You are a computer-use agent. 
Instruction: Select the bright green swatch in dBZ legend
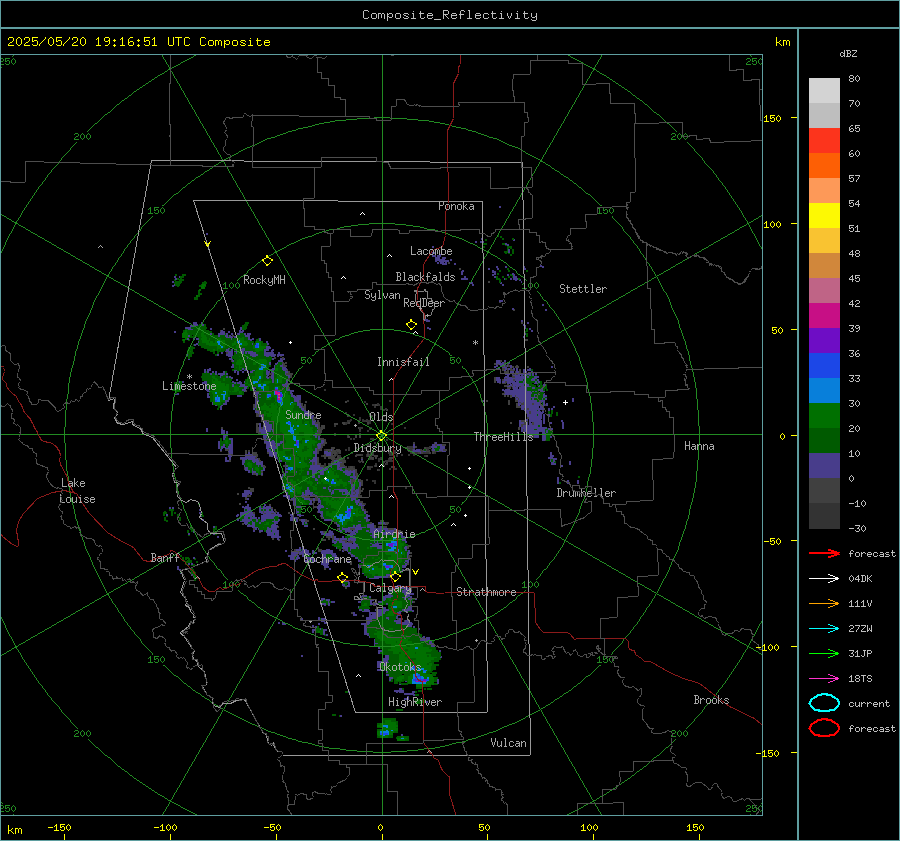(824, 416)
